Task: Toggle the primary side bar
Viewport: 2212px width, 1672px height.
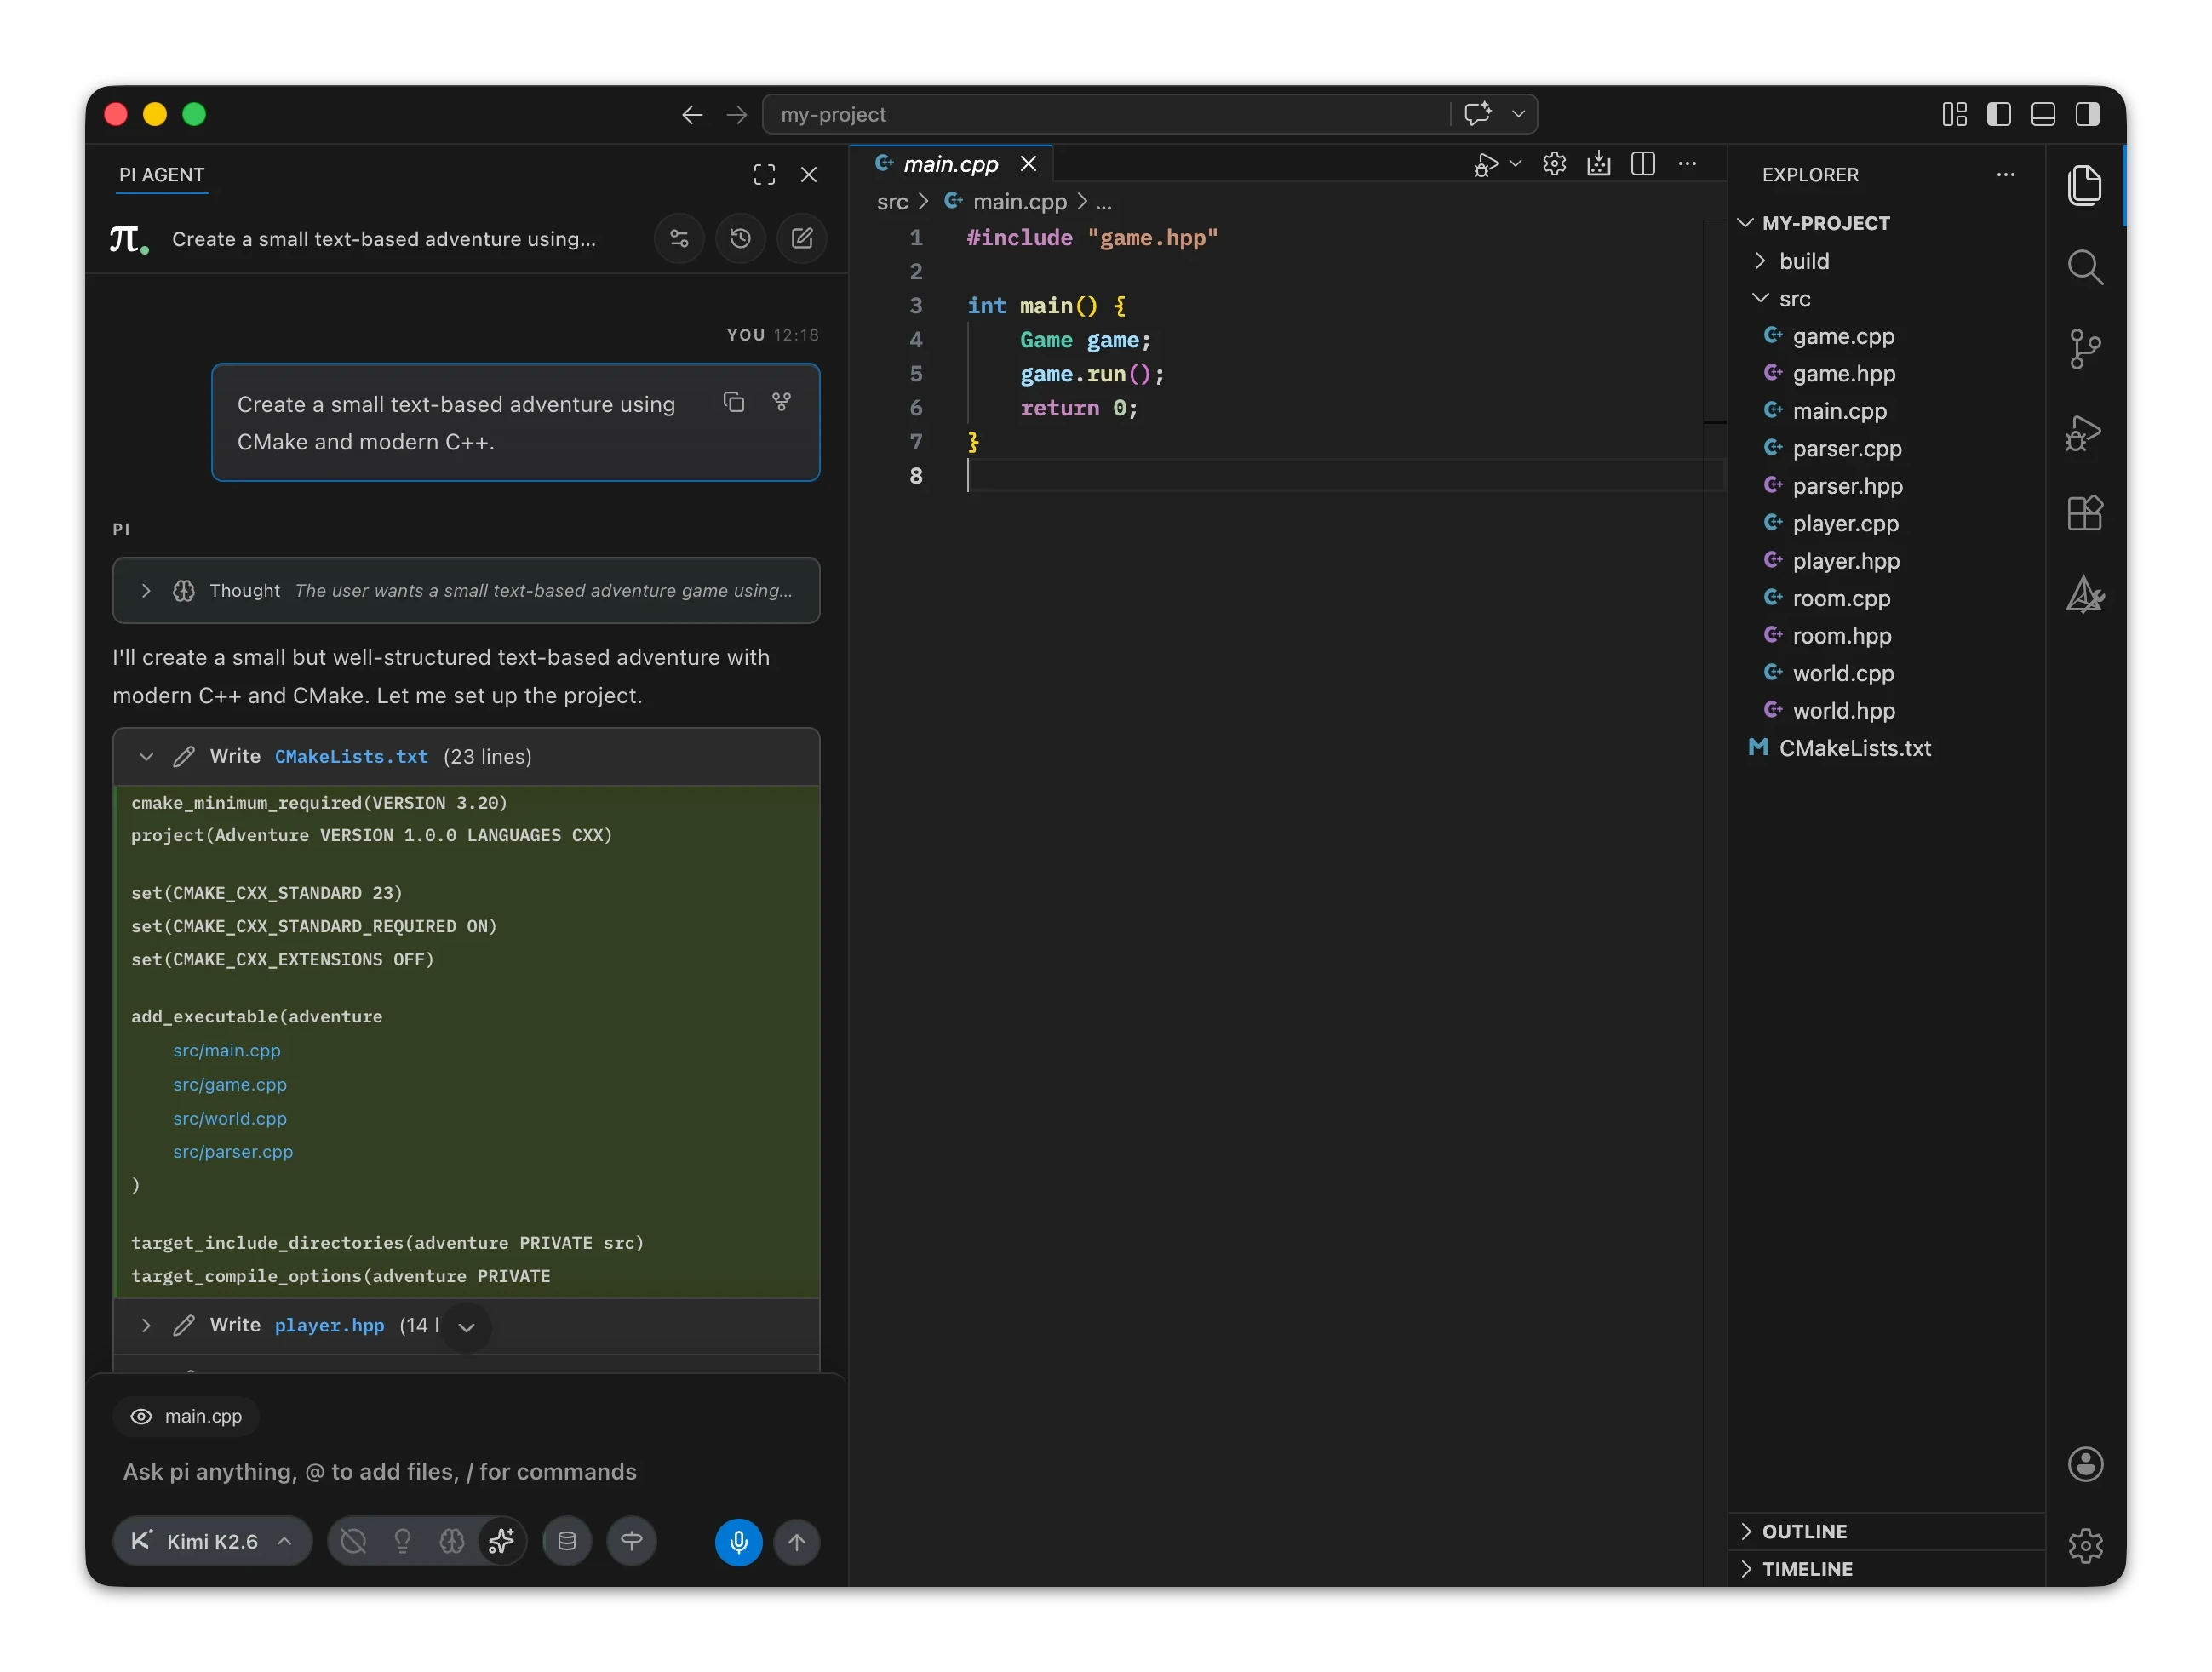Action: (x=1999, y=115)
